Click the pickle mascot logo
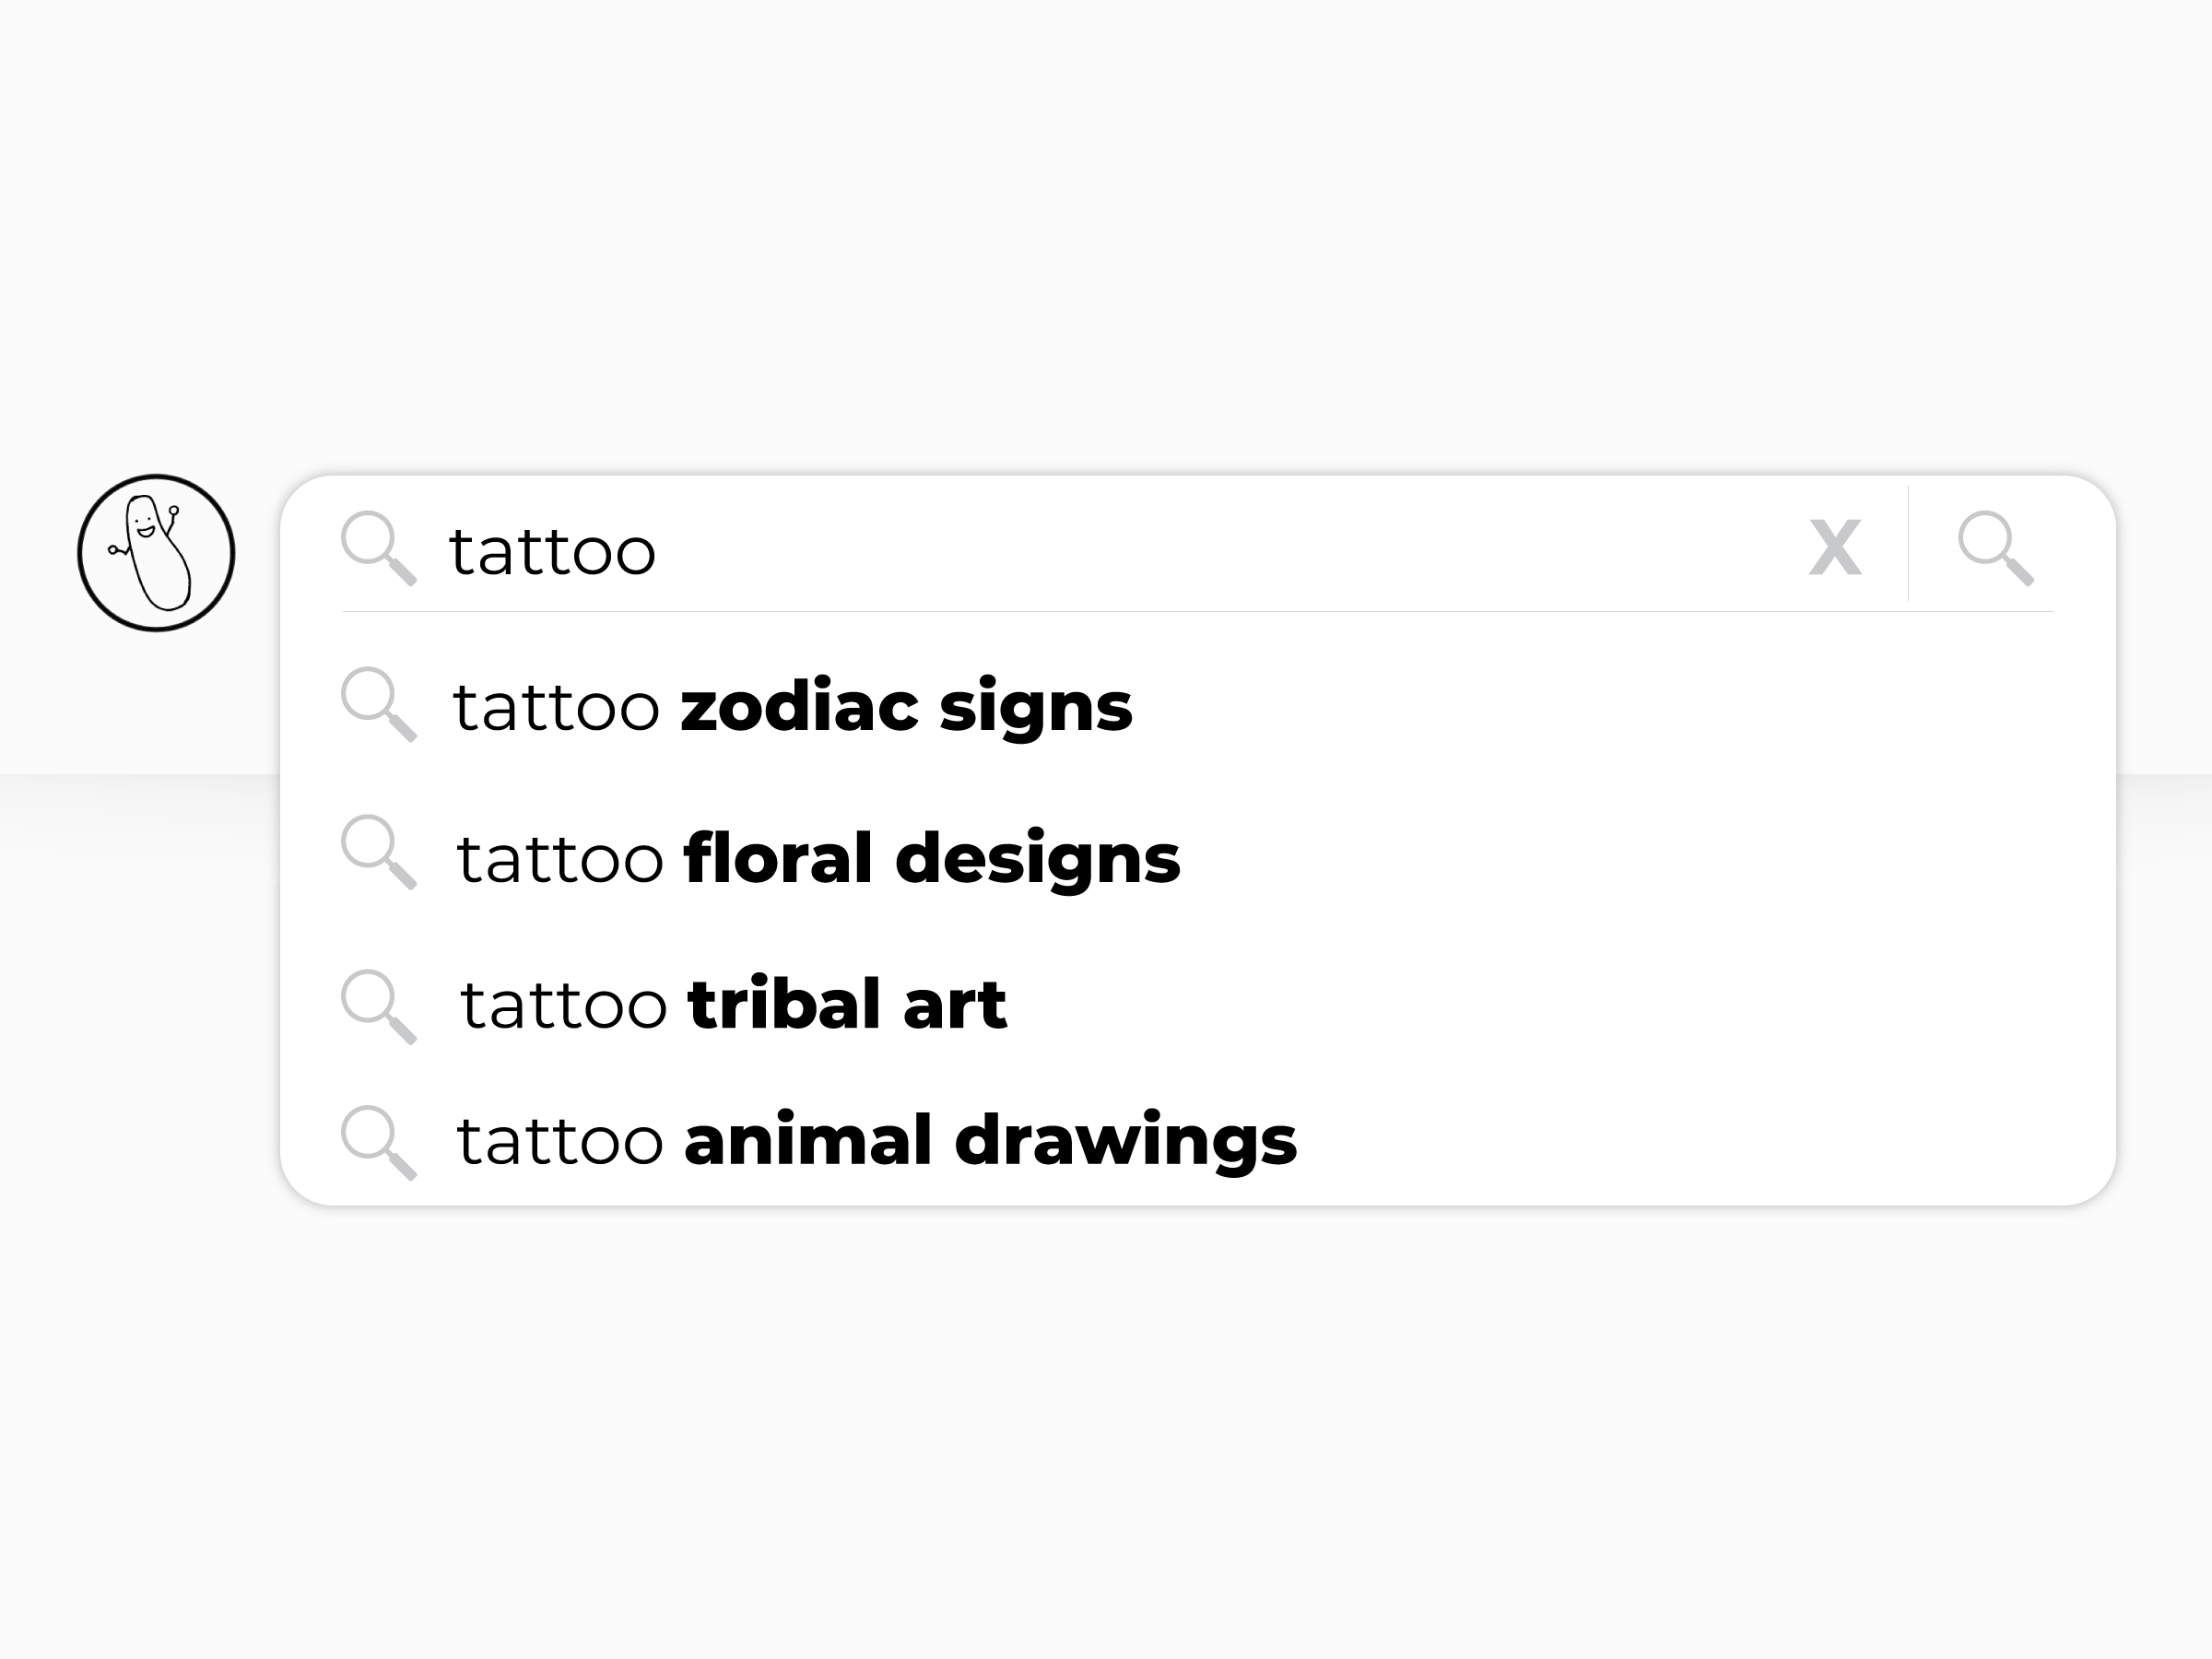The height and width of the screenshot is (1659, 2212). coord(156,553)
